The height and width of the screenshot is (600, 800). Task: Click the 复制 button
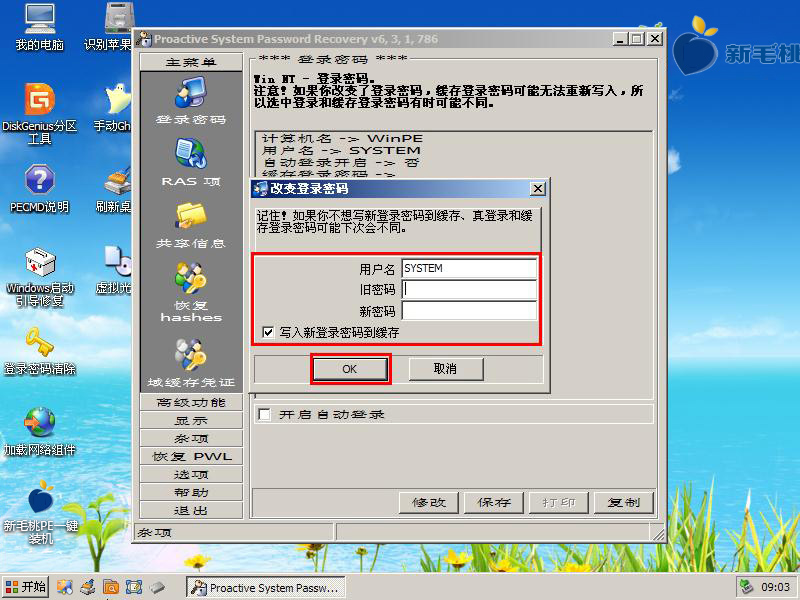click(623, 503)
